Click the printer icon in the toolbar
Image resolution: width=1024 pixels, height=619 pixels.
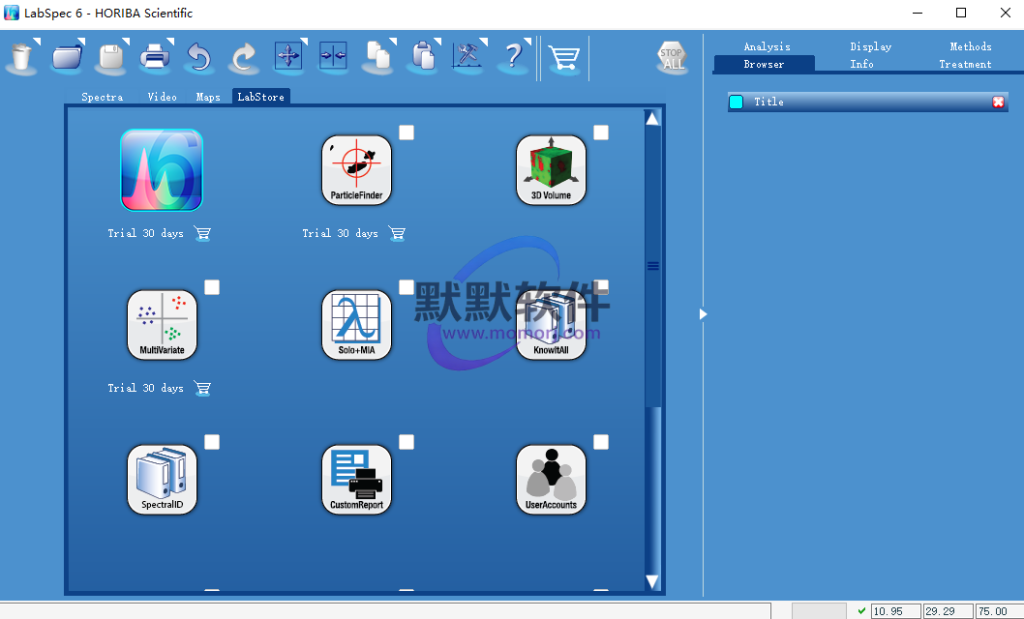(x=155, y=57)
